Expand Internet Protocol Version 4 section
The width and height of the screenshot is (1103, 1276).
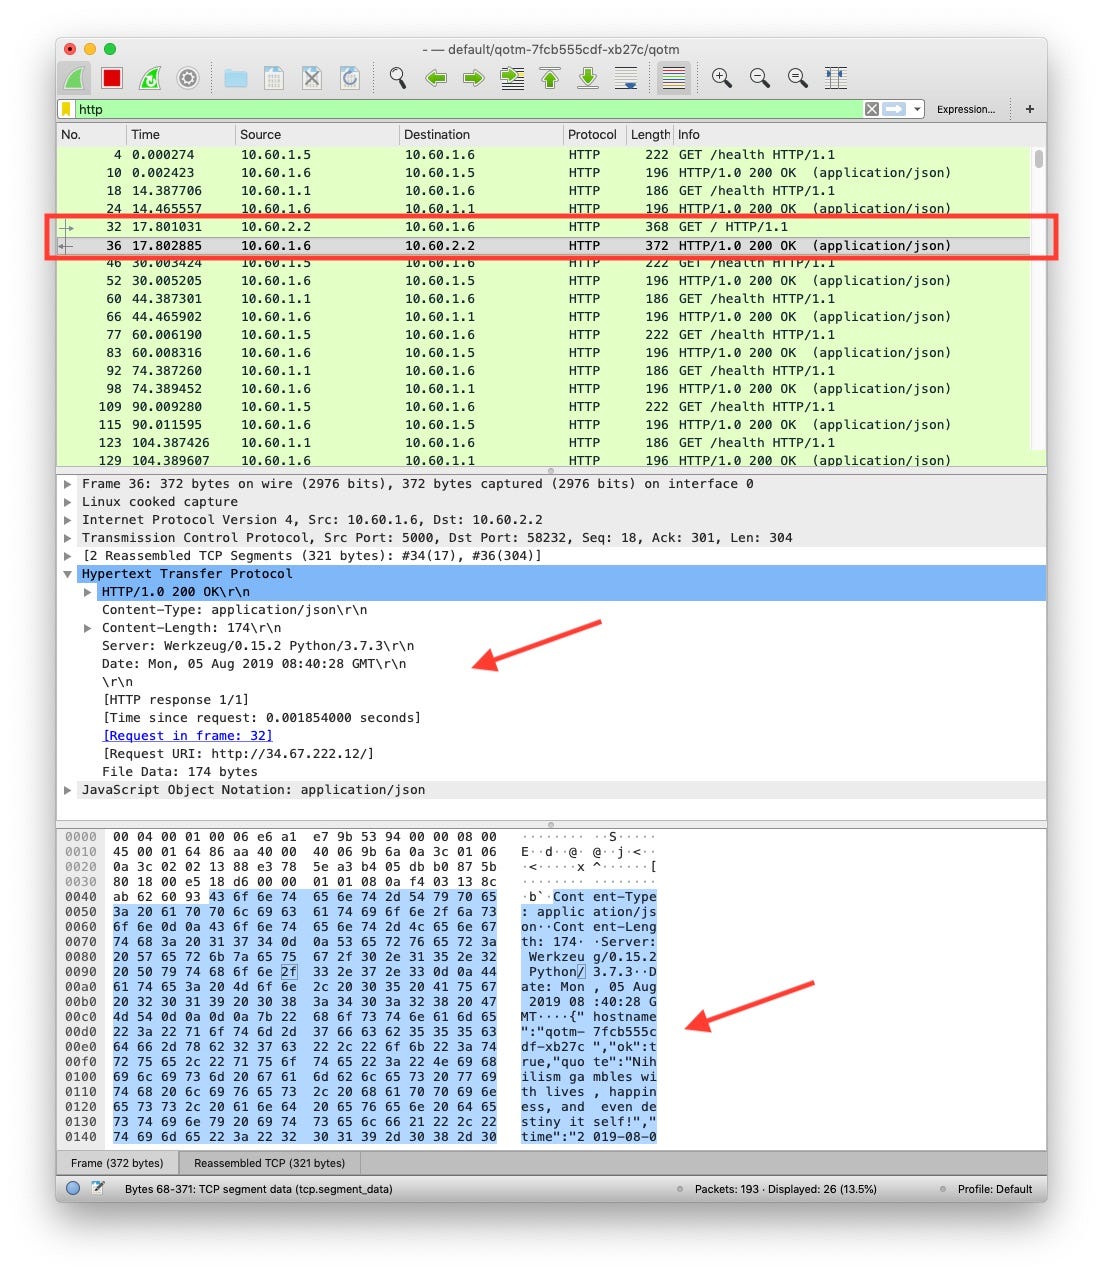pos(68,520)
